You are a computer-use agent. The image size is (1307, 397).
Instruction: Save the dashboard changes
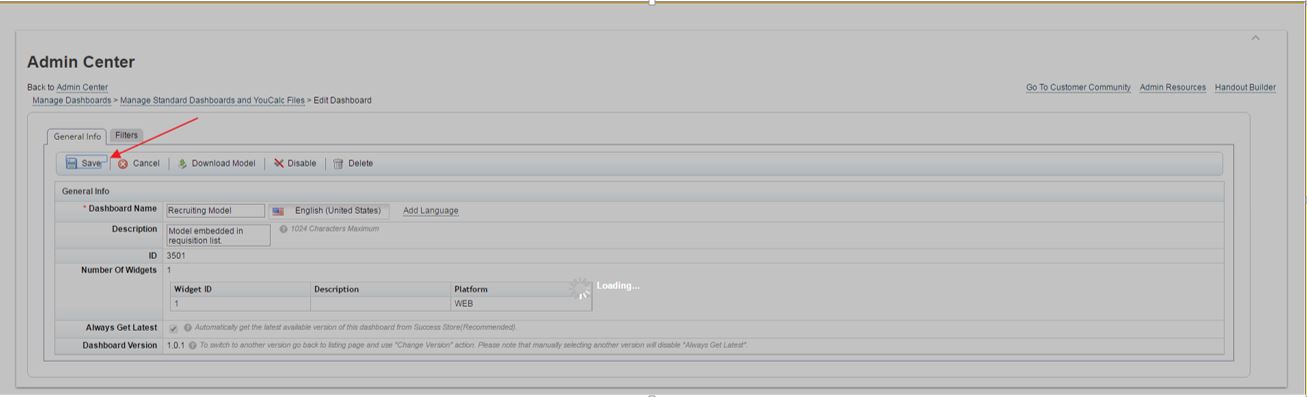[x=85, y=163]
